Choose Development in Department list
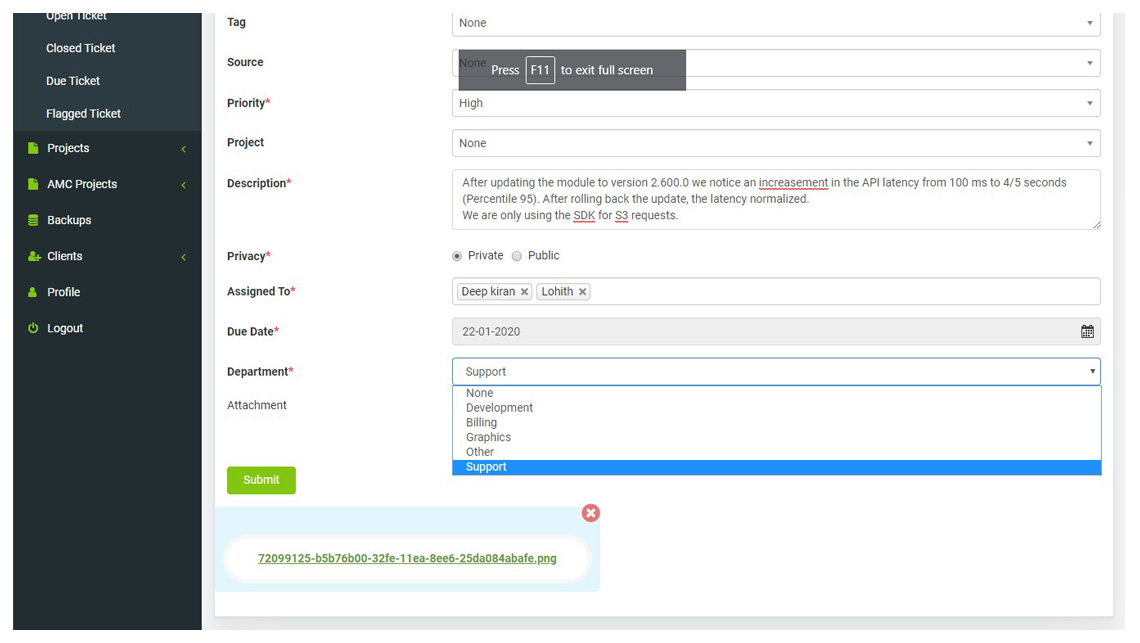 [x=776, y=408]
